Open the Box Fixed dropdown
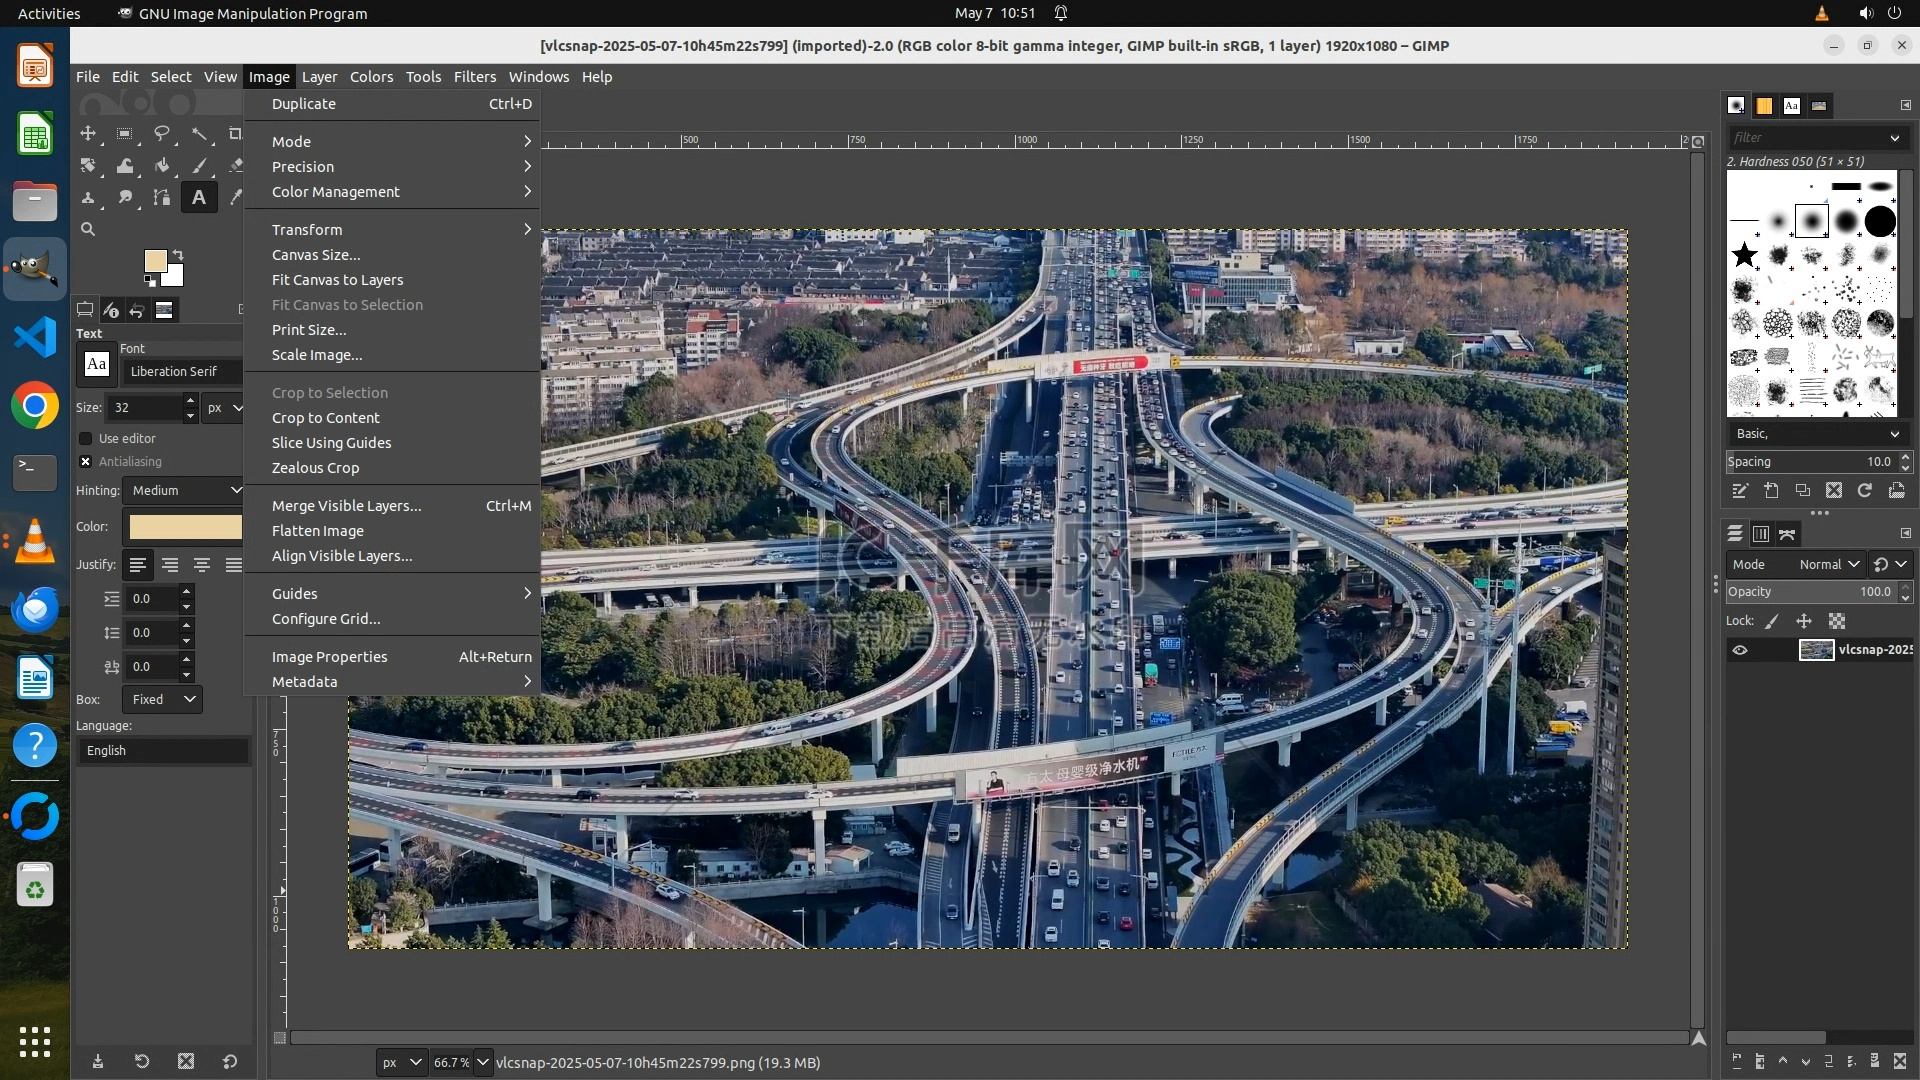Screen dimensions: 1920x1080 (x=162, y=699)
